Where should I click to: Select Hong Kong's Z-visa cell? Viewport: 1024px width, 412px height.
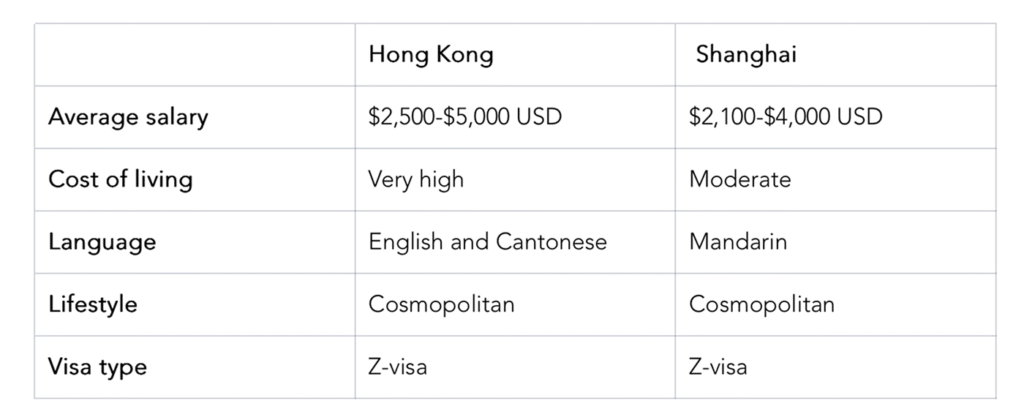(x=398, y=367)
